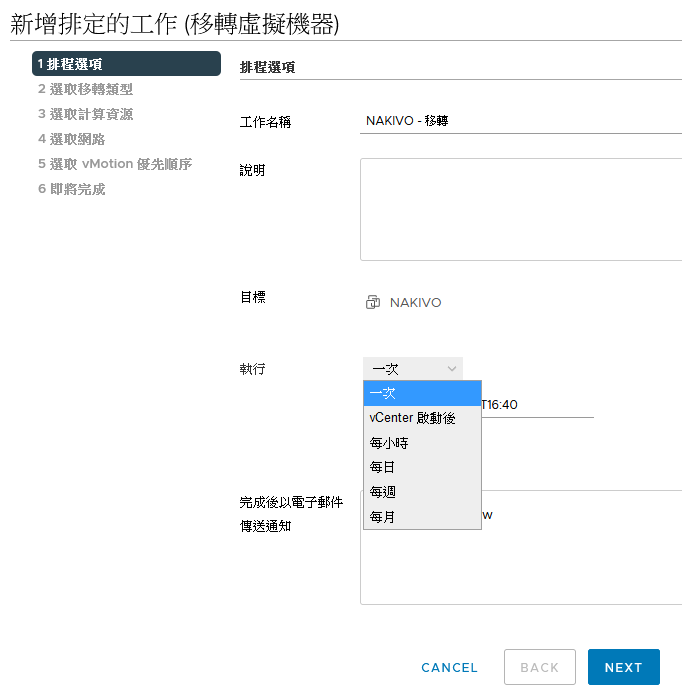Jump to step 5 vMotion 優先順序
The height and width of the screenshot is (695, 682).
[x=115, y=164]
